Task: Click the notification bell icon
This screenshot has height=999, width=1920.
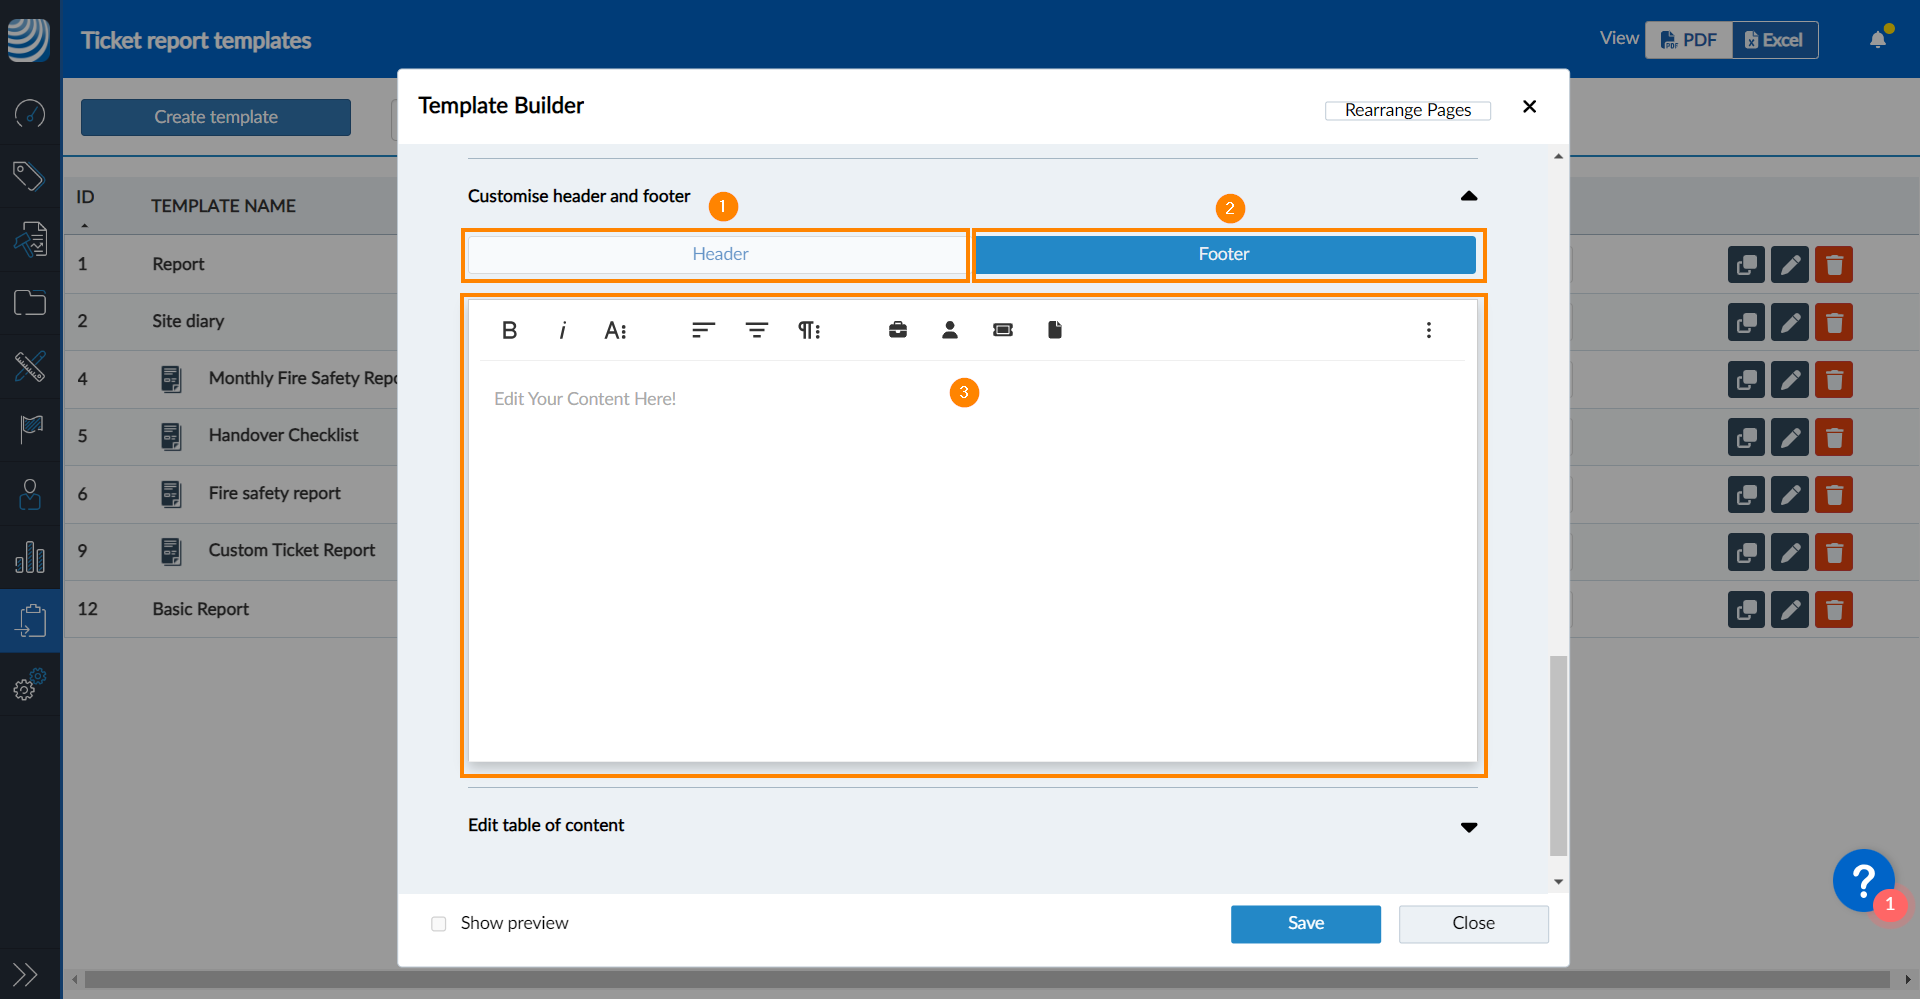Action: pyautogui.click(x=1878, y=40)
